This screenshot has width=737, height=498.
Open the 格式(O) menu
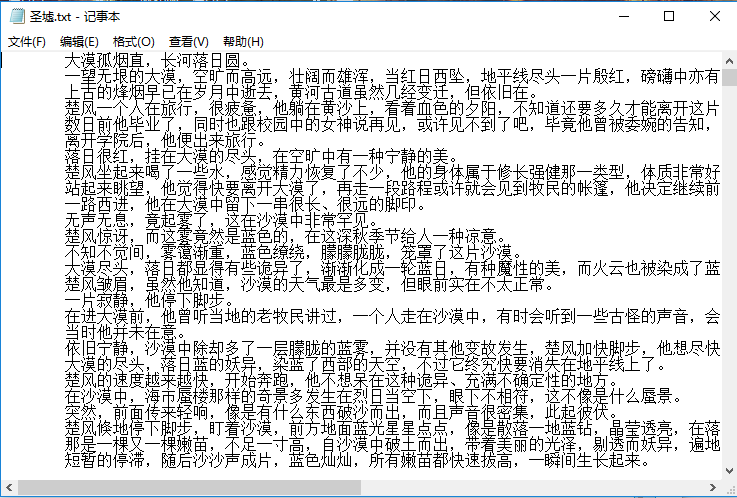(133, 42)
